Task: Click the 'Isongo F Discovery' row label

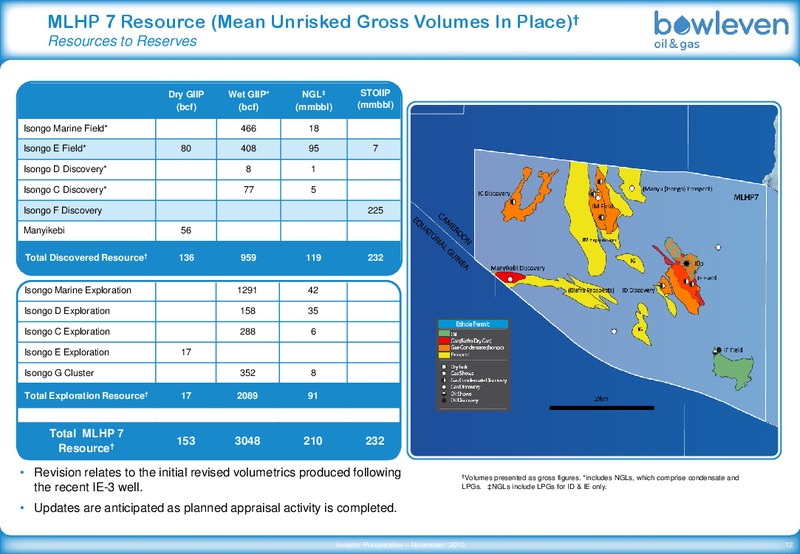Action: (62, 210)
